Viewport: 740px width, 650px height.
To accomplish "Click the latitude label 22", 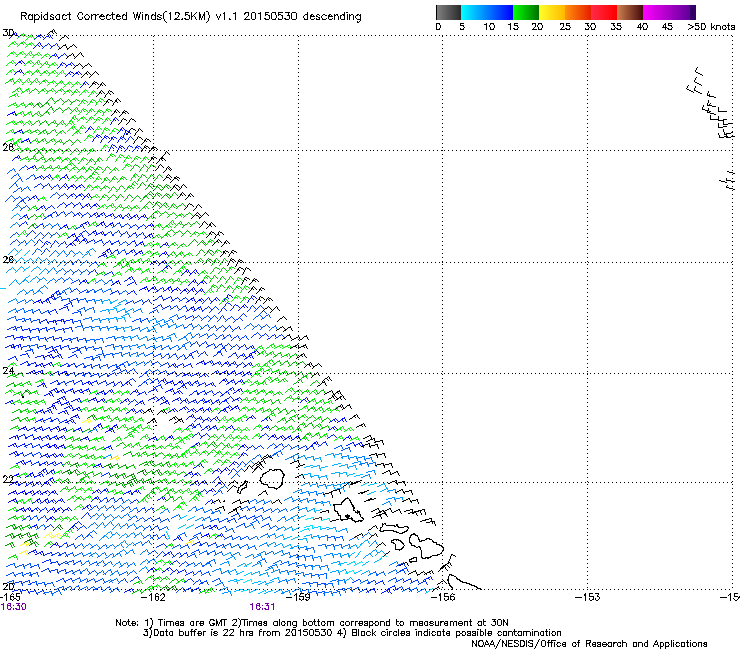I will coord(8,480).
